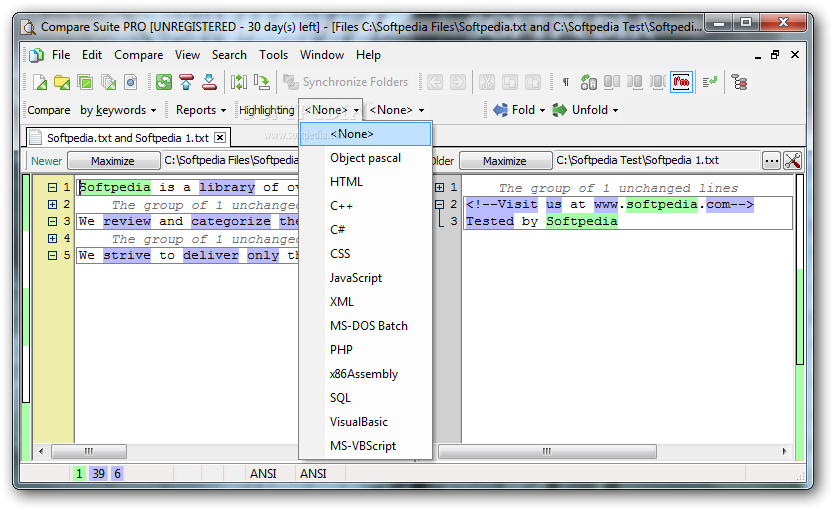
Task: Choose JavaScript highlighting
Action: (365, 278)
